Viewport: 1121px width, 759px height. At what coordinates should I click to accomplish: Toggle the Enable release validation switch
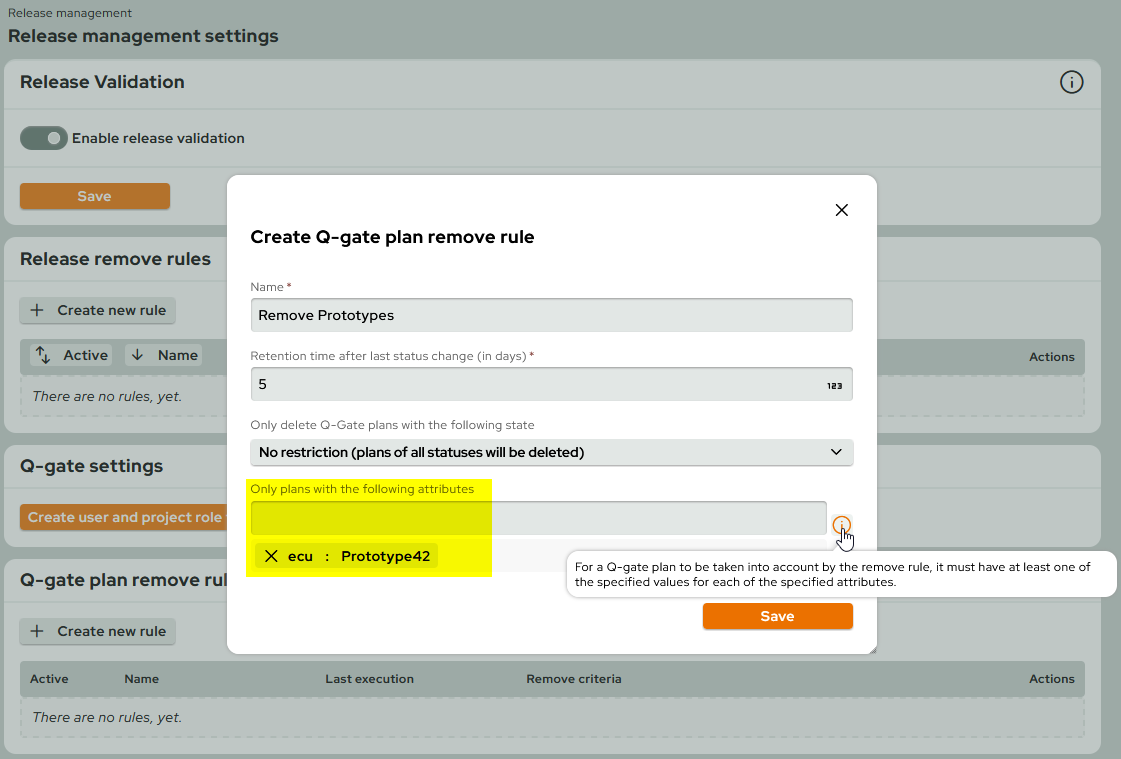click(44, 138)
